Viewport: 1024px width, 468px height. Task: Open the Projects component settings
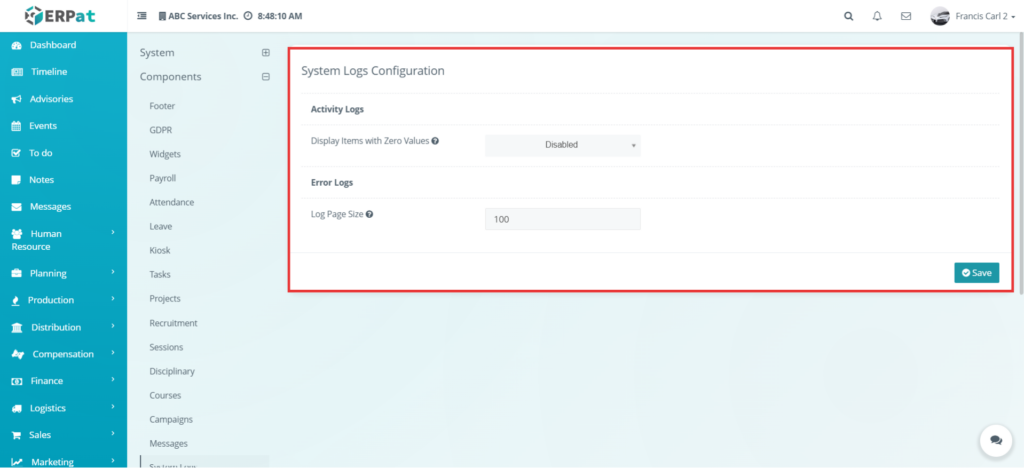[165, 299]
